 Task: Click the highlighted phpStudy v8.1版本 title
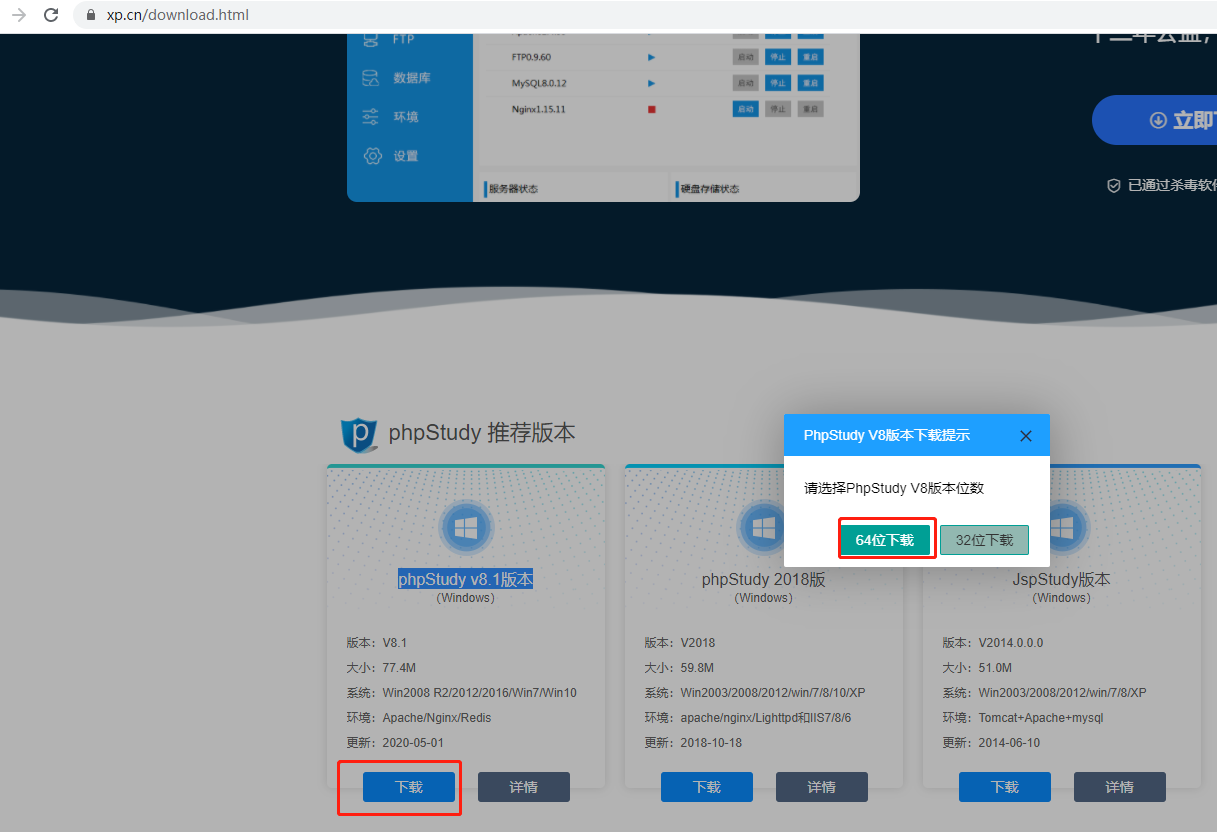pos(466,579)
